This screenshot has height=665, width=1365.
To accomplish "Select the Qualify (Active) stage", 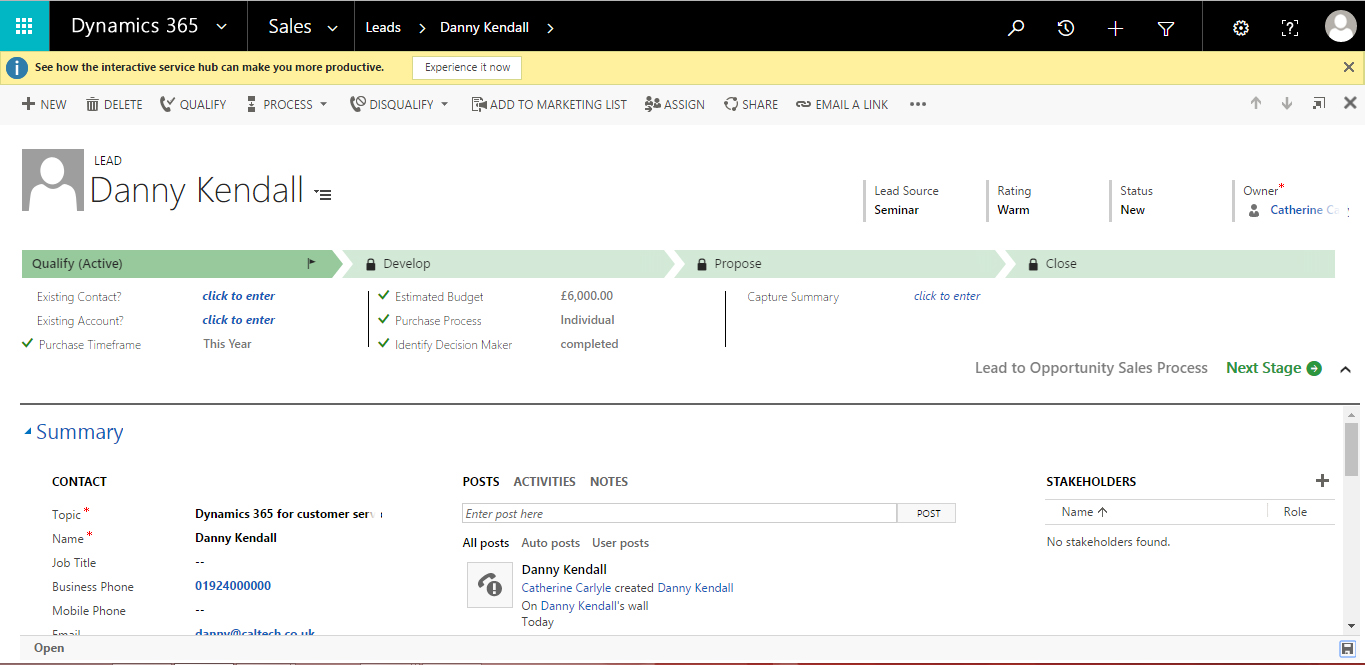I will (181, 264).
